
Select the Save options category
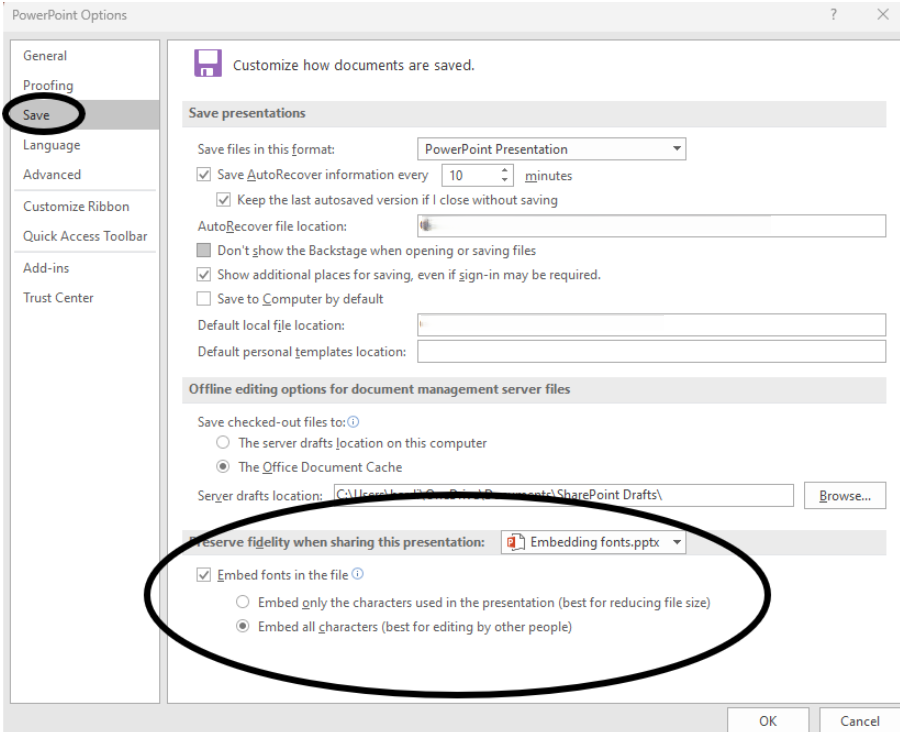(x=85, y=115)
